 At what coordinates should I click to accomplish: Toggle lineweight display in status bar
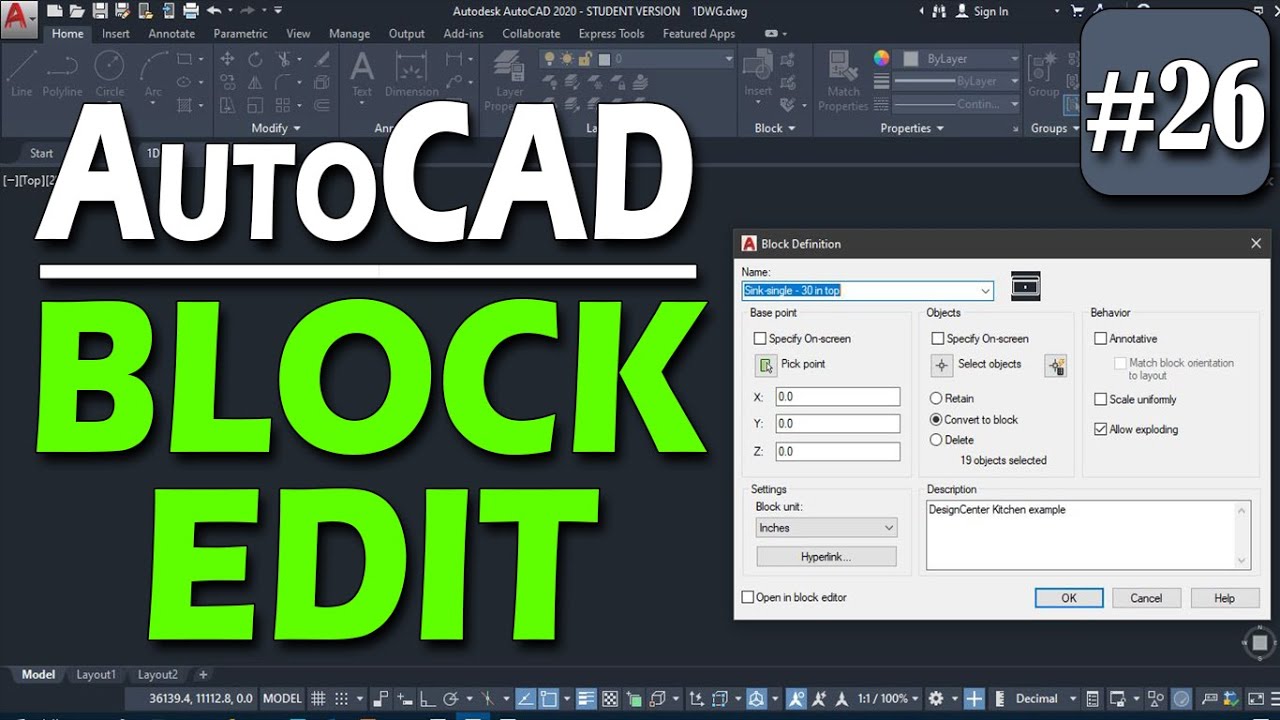point(587,699)
